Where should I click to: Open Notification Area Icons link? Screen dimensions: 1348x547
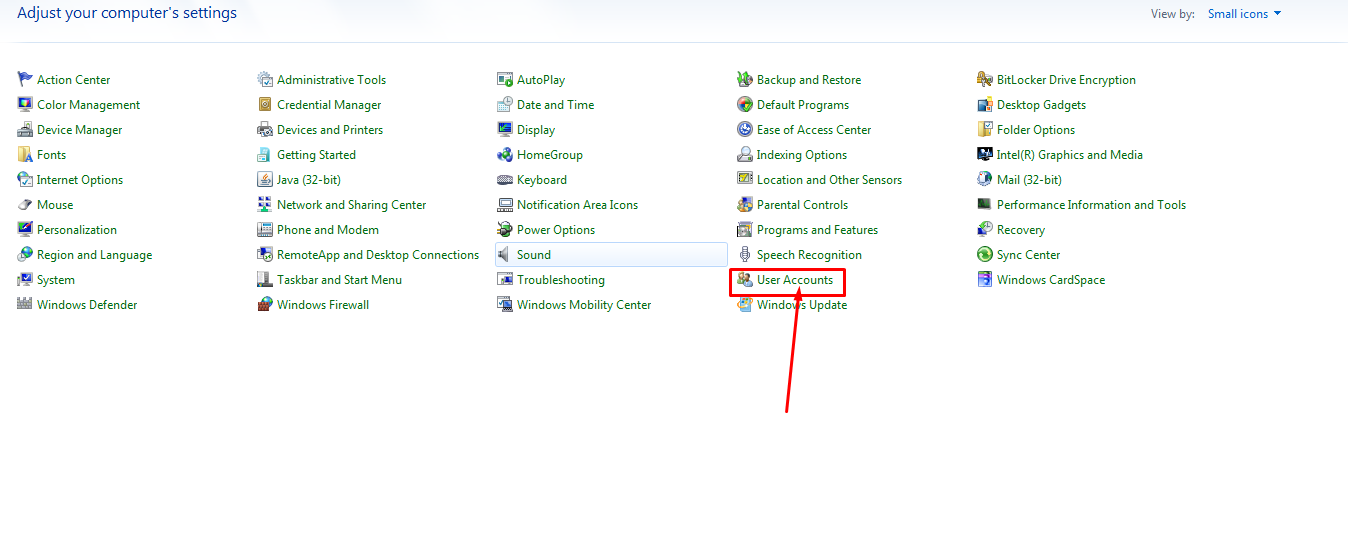pyautogui.click(x=577, y=205)
